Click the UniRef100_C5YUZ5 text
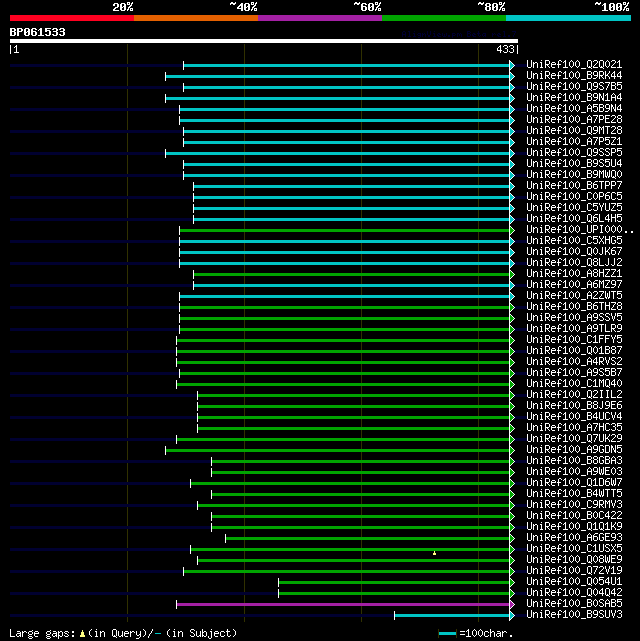This screenshot has height=641, width=640. (574, 208)
